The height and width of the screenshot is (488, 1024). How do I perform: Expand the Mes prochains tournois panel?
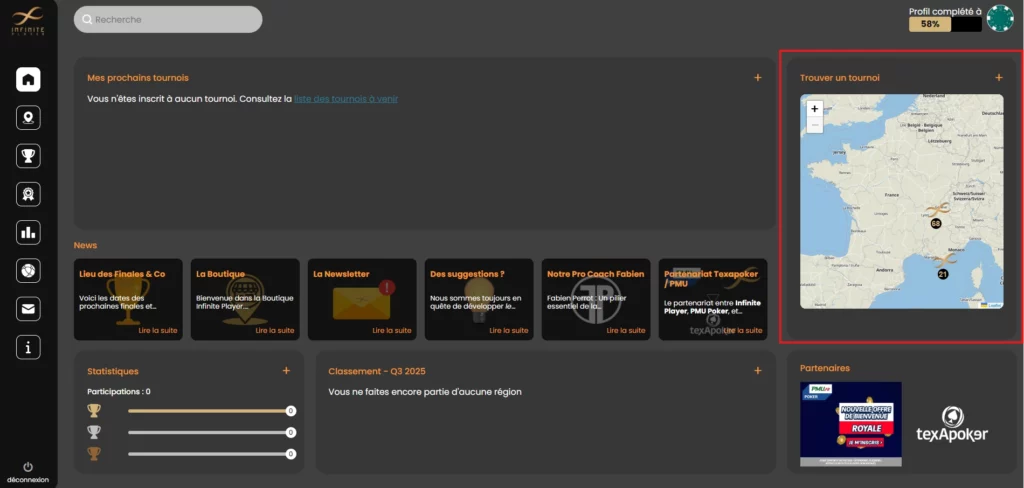point(757,78)
